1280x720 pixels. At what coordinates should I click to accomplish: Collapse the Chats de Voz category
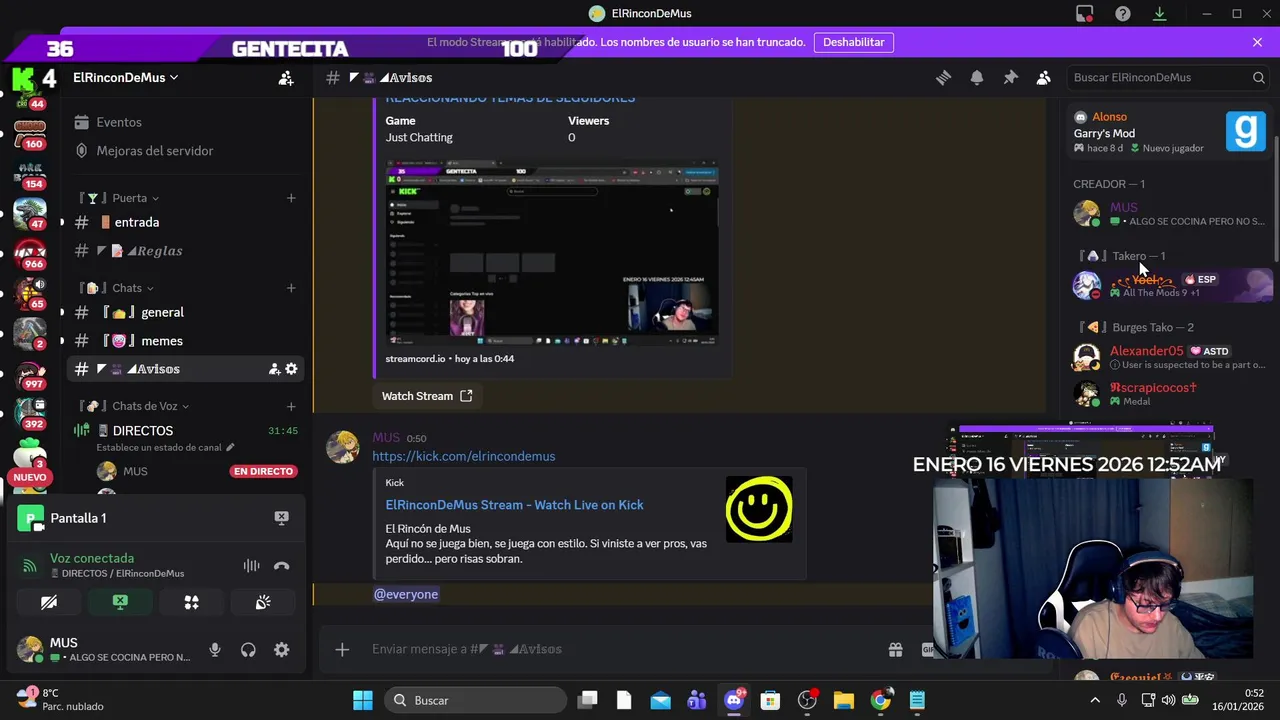(x=144, y=406)
